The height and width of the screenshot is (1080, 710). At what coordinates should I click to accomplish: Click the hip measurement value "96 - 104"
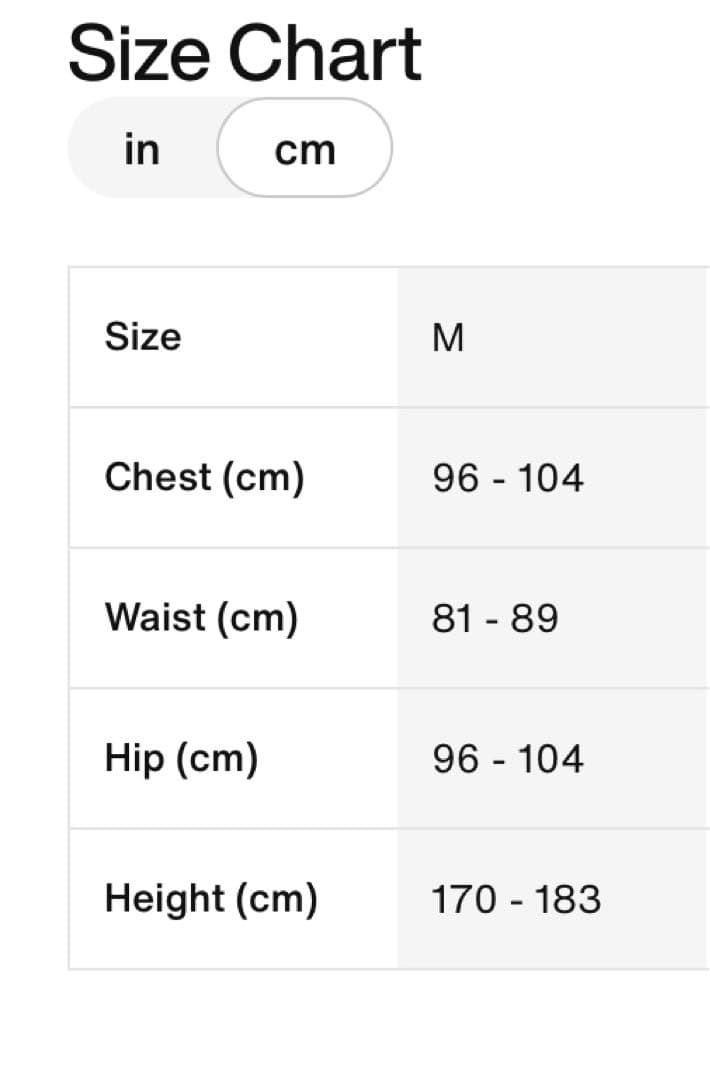coord(507,759)
